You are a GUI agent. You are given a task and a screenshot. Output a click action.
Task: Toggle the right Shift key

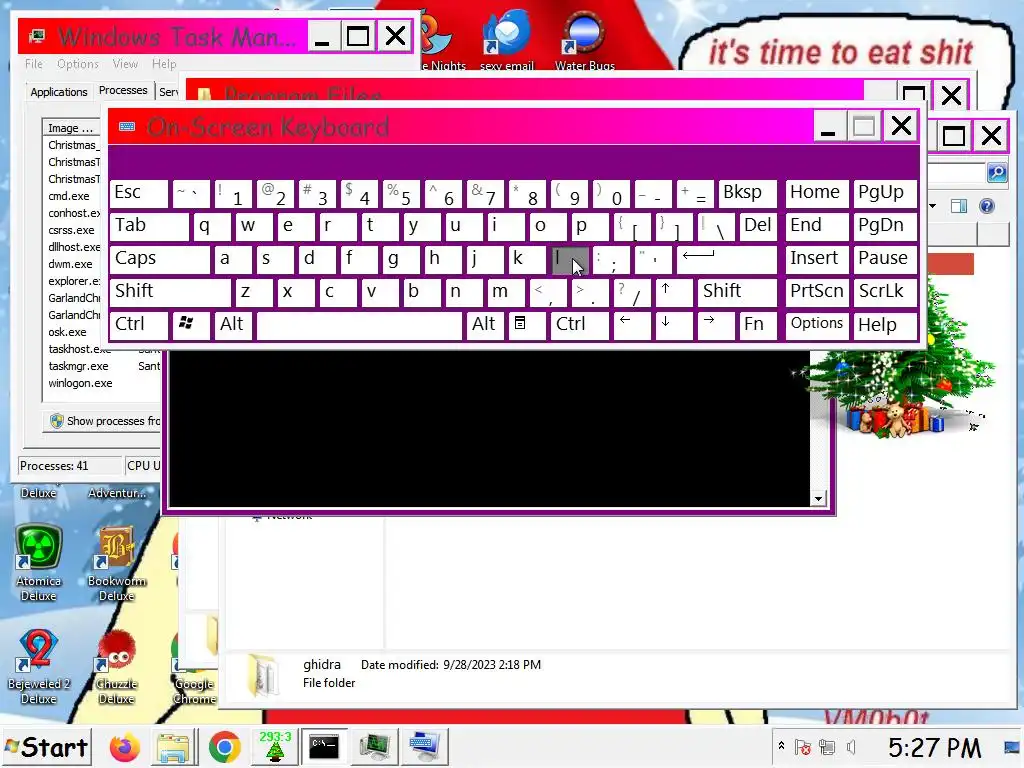coord(737,292)
